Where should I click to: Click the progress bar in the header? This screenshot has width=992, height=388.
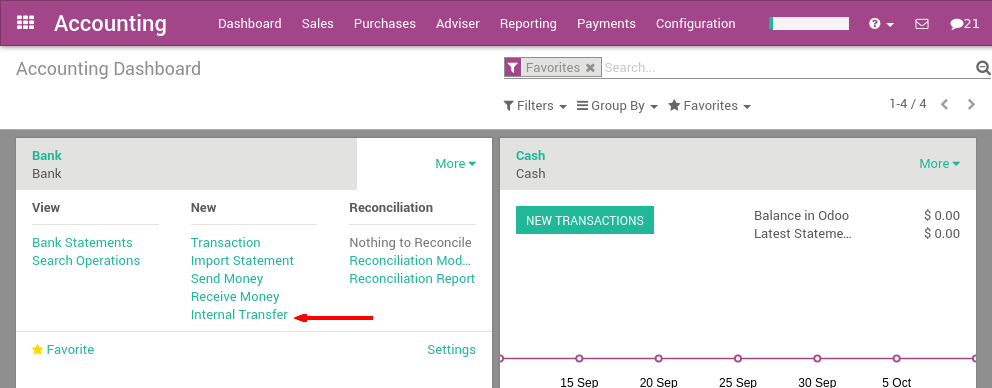coord(809,23)
